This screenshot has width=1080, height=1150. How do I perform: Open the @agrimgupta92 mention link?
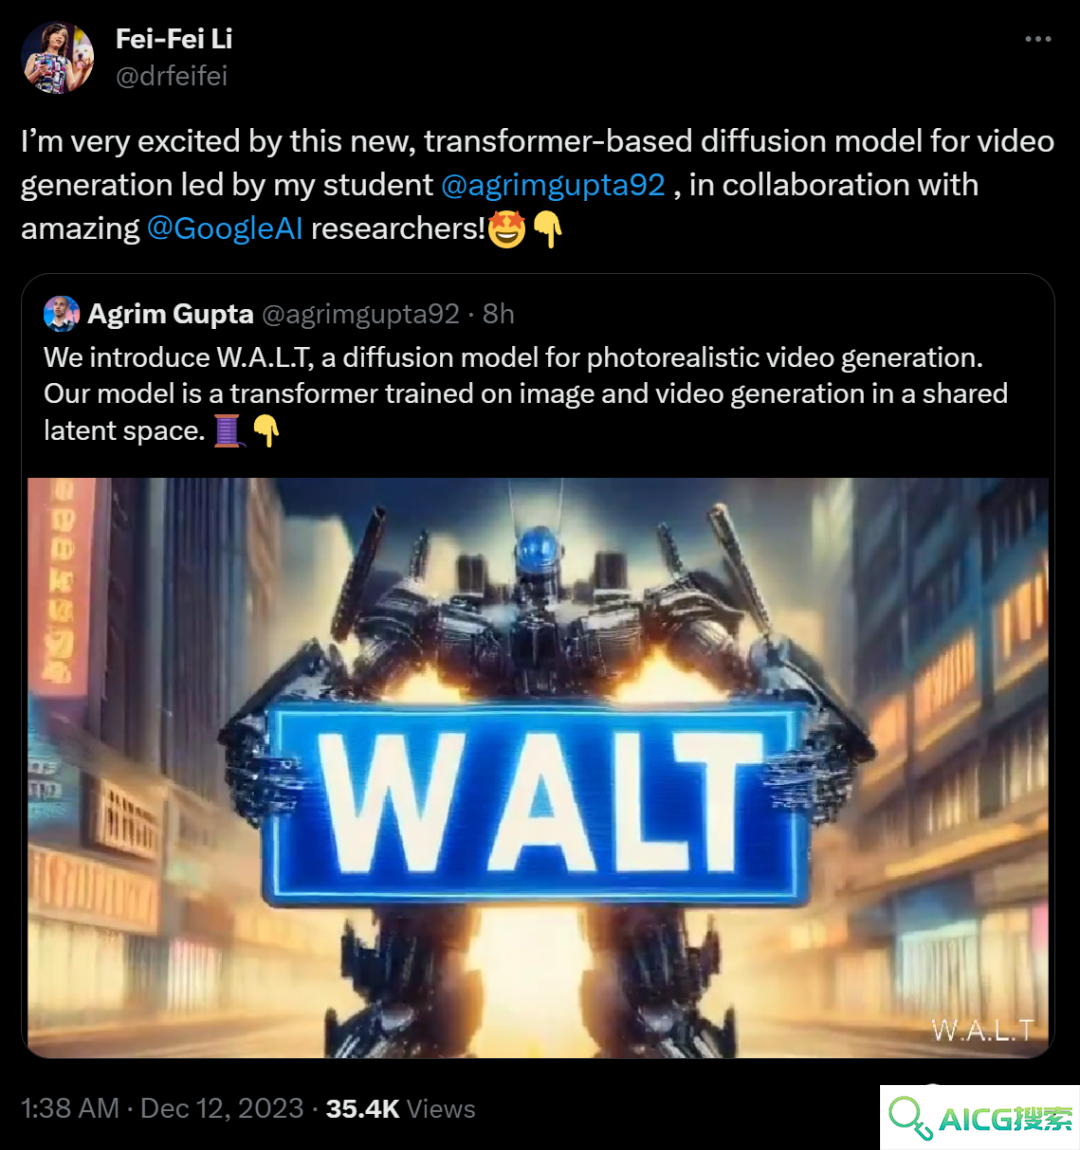point(553,185)
